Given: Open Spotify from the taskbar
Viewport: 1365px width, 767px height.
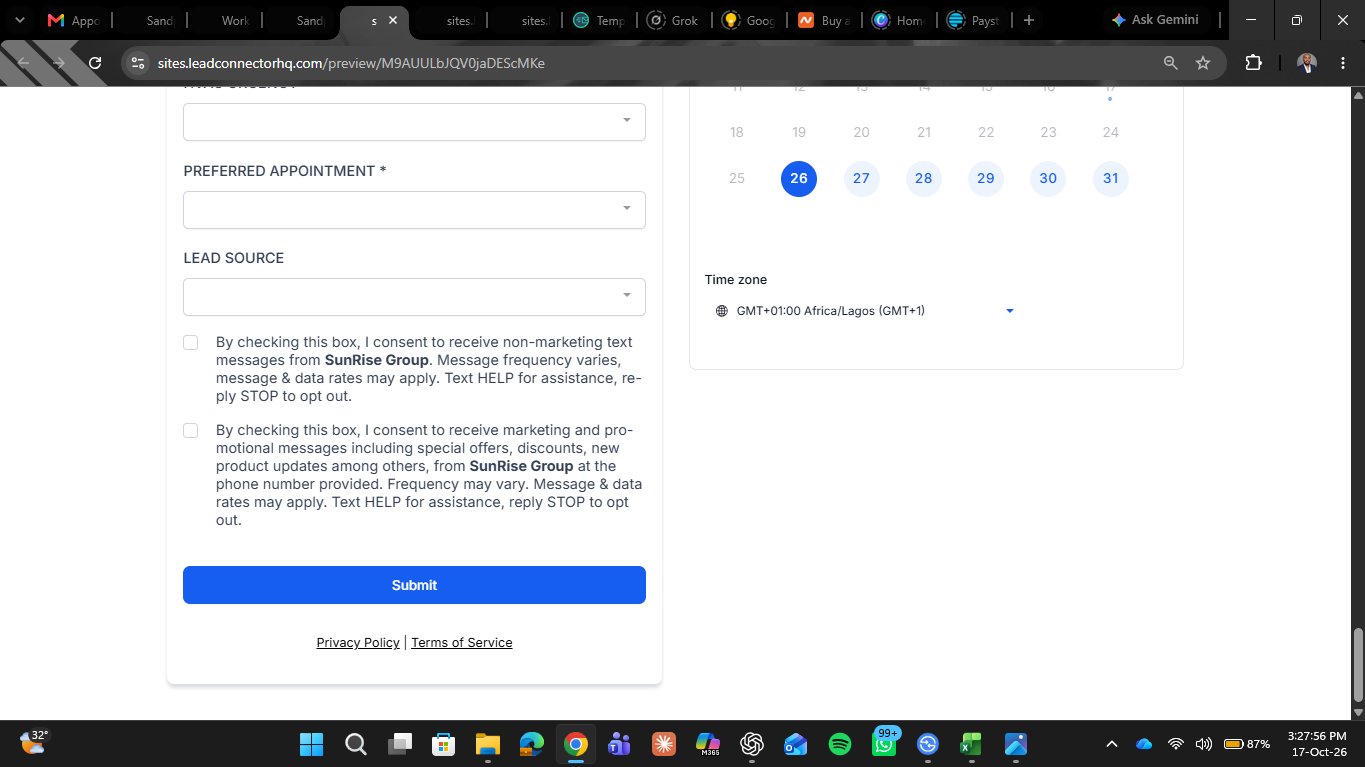Looking at the screenshot, I should (840, 744).
